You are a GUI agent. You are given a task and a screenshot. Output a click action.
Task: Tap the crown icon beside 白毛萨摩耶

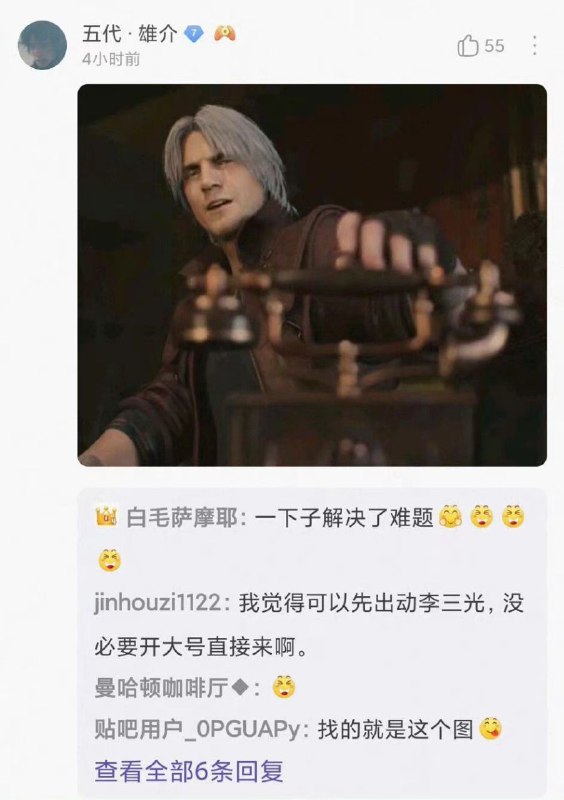pos(106,516)
